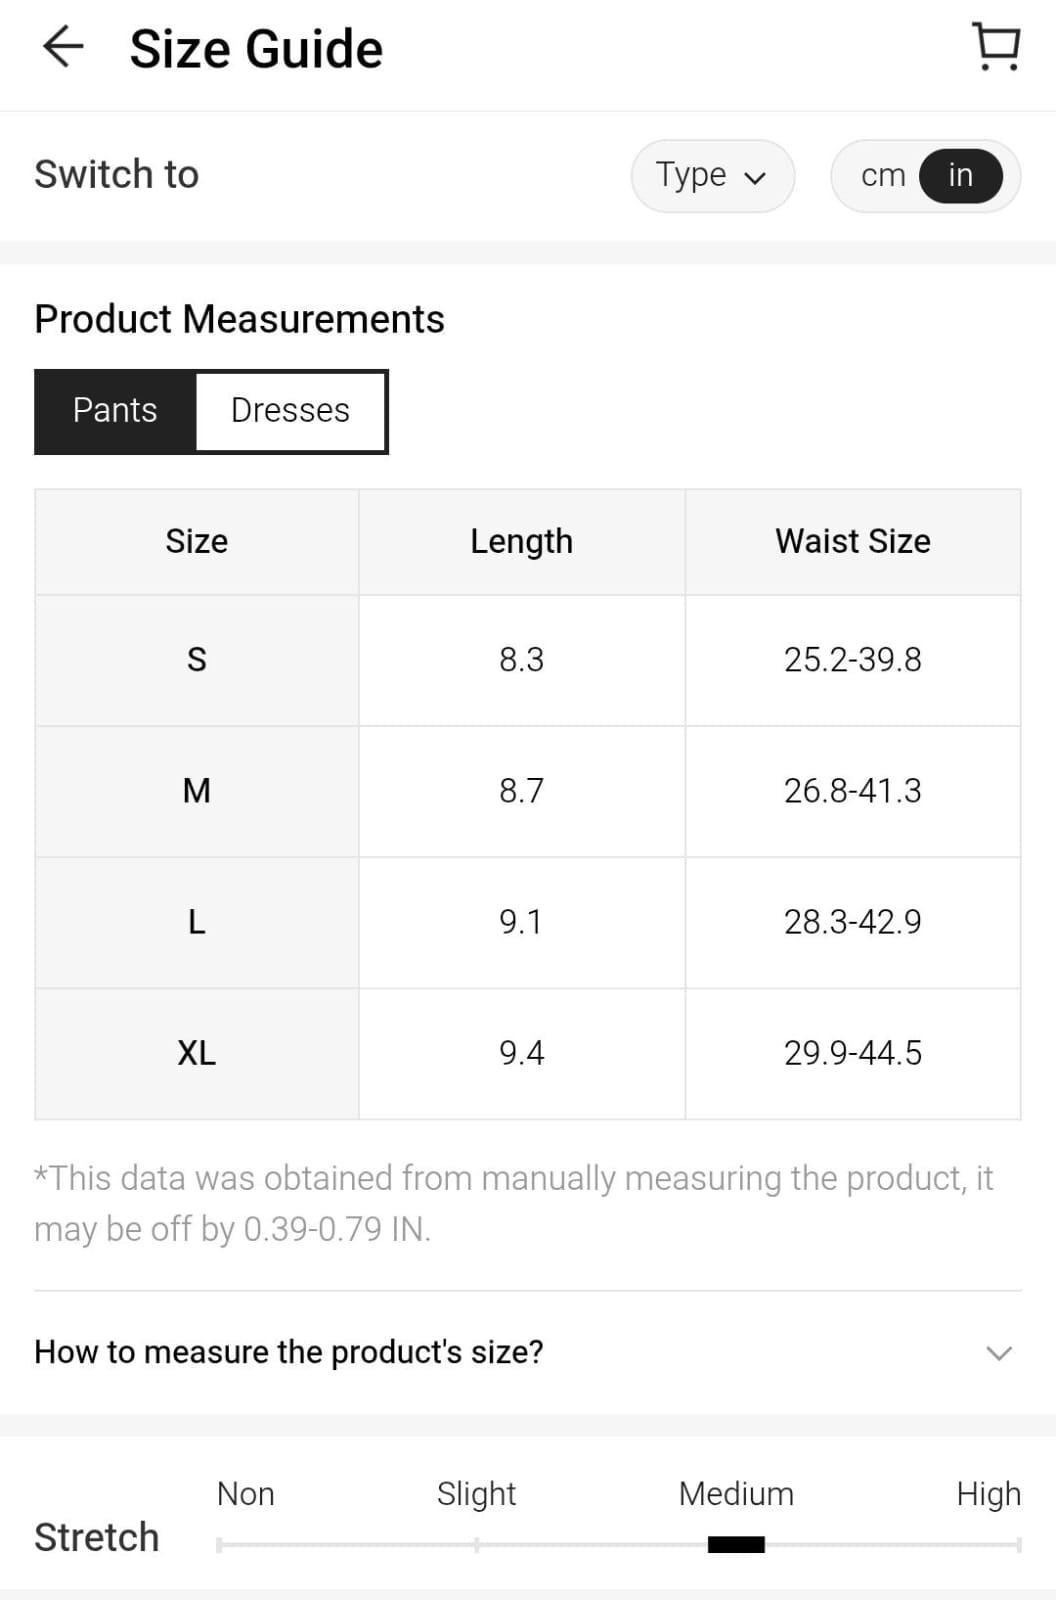Click the Length column header

pos(521,541)
